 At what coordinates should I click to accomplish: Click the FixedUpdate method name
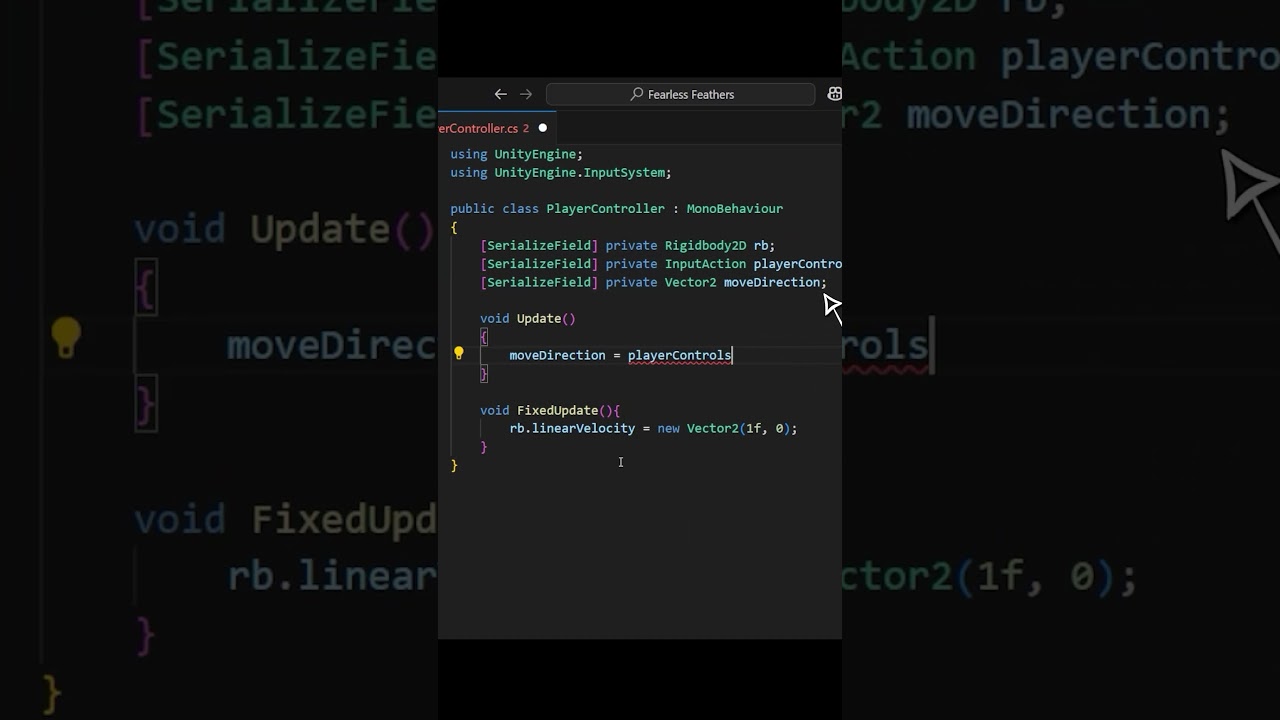pos(557,411)
